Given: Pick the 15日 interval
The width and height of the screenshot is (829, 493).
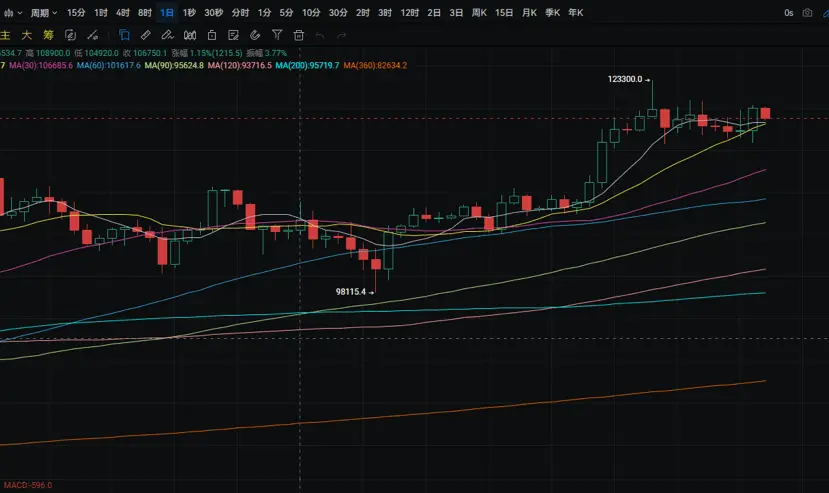Looking at the screenshot, I should [x=504, y=13].
